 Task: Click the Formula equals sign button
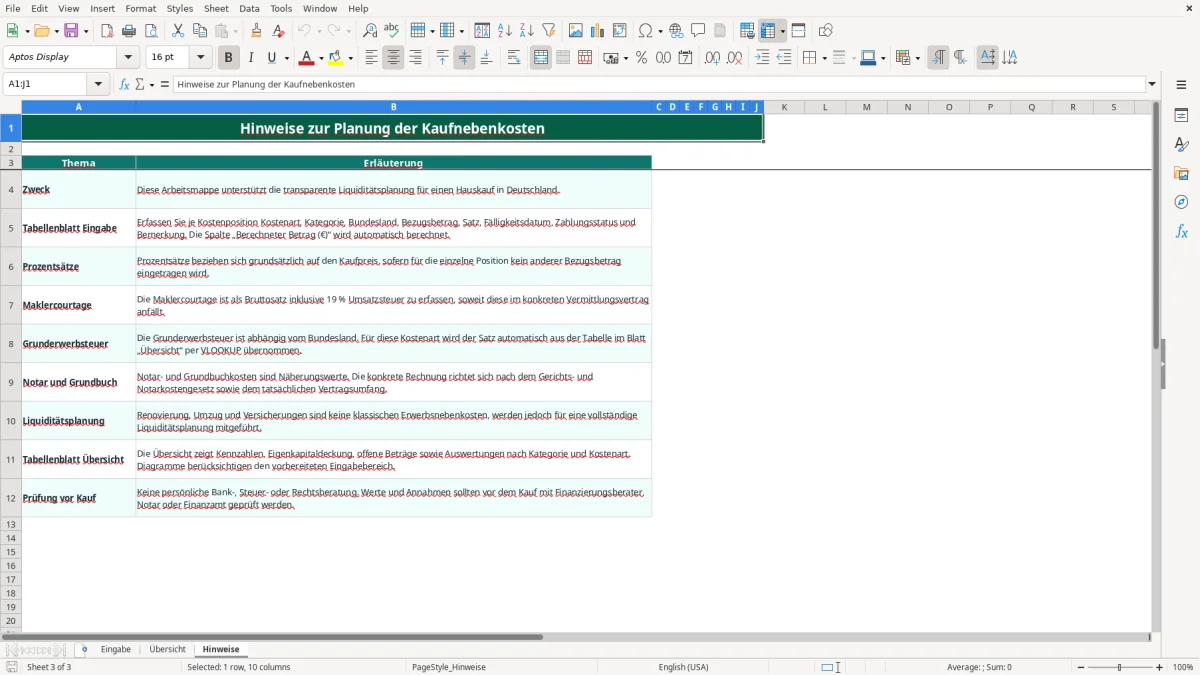point(165,85)
